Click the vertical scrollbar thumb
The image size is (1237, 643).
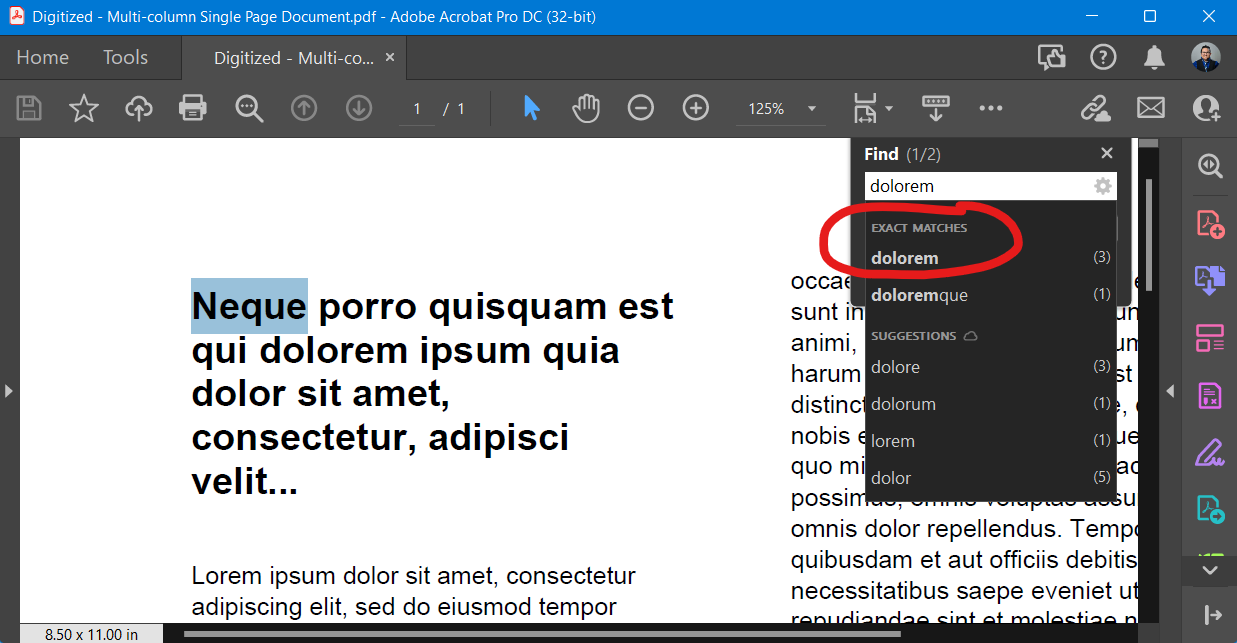coord(1148,235)
